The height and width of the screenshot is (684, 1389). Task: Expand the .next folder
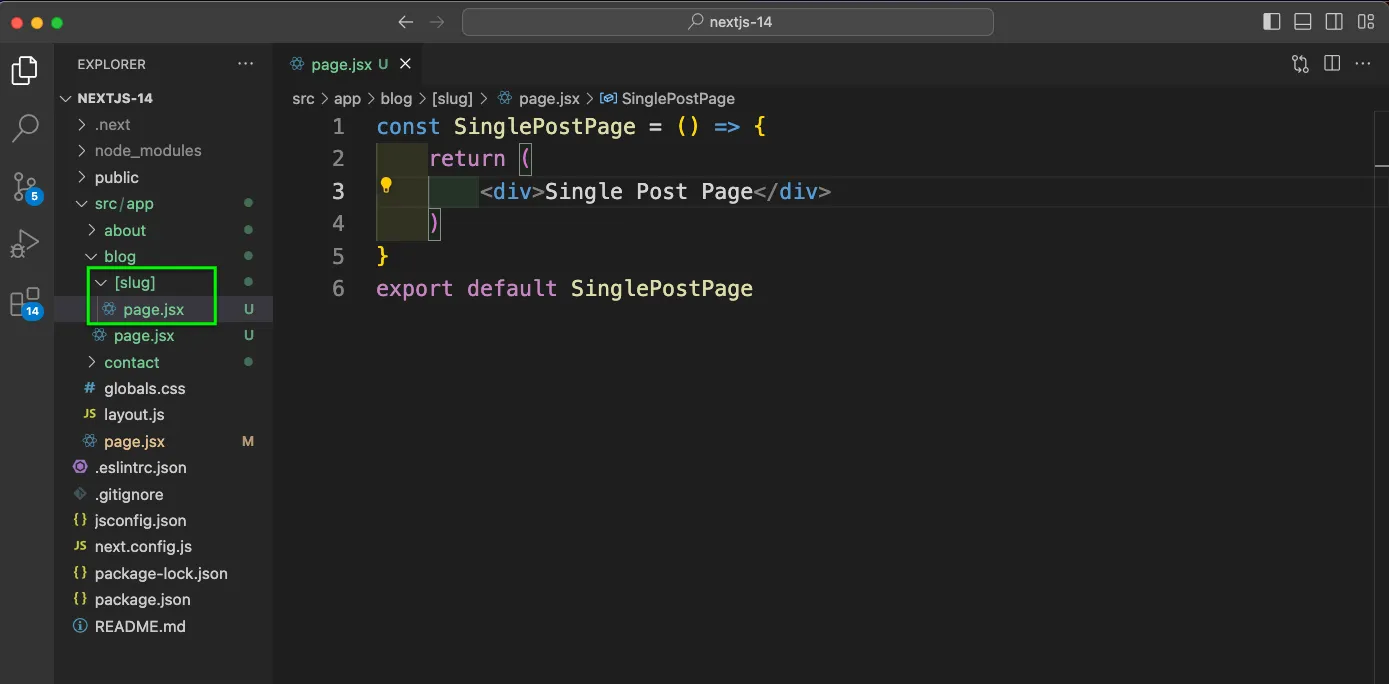(164, 124)
